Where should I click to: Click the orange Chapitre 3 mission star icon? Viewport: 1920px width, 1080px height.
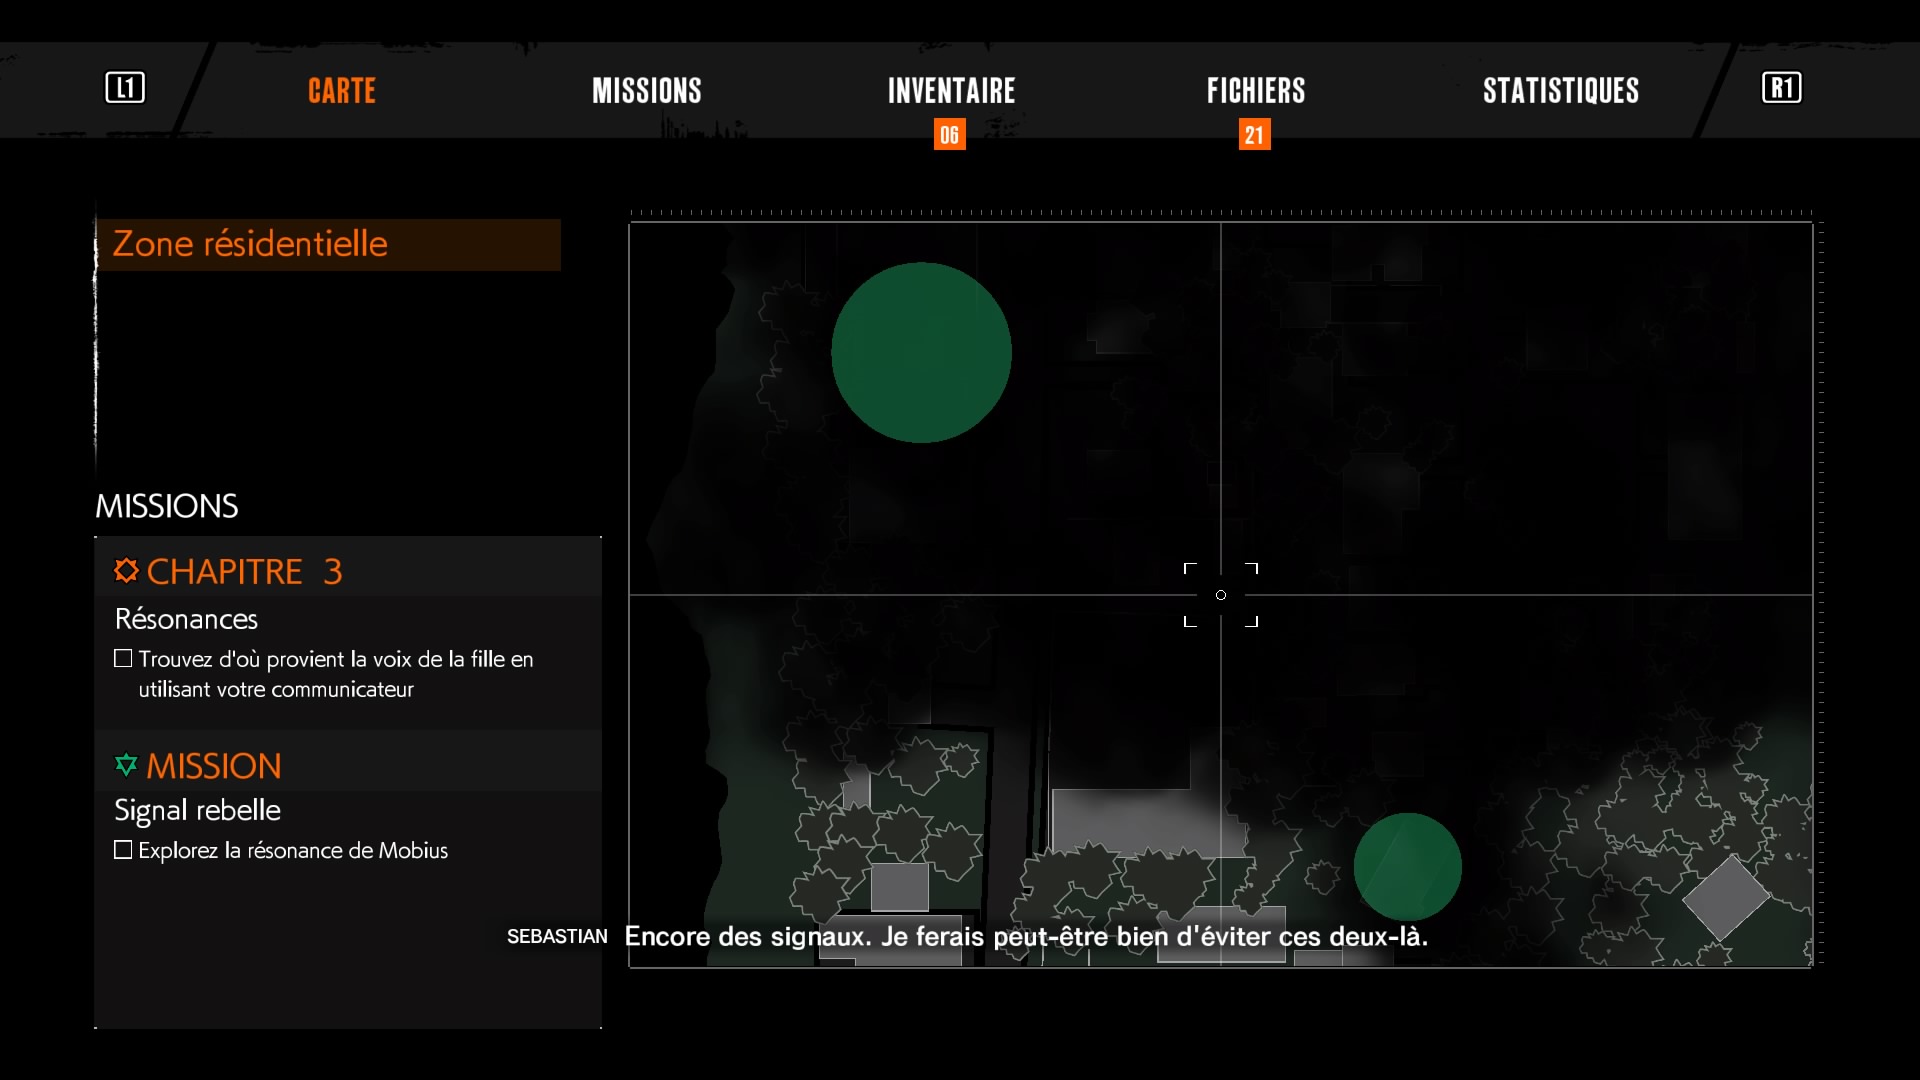pos(126,571)
